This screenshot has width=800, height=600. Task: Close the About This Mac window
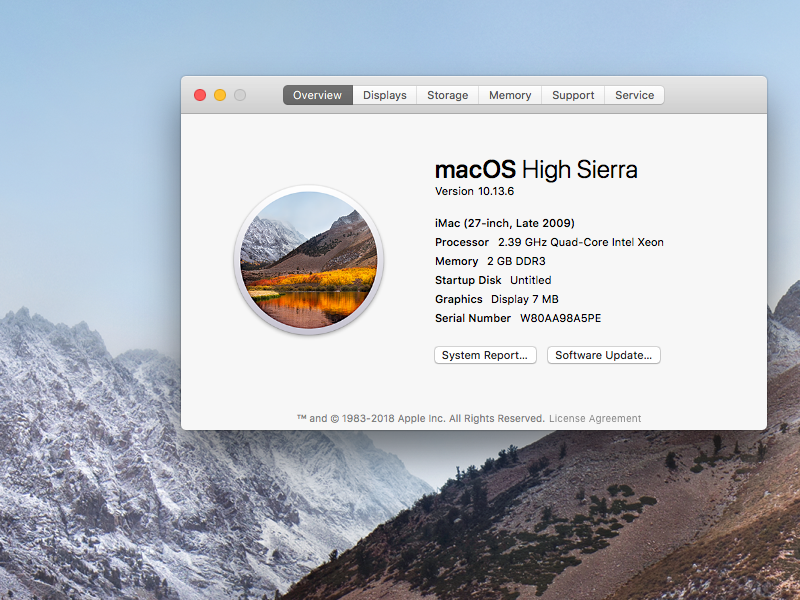click(200, 95)
